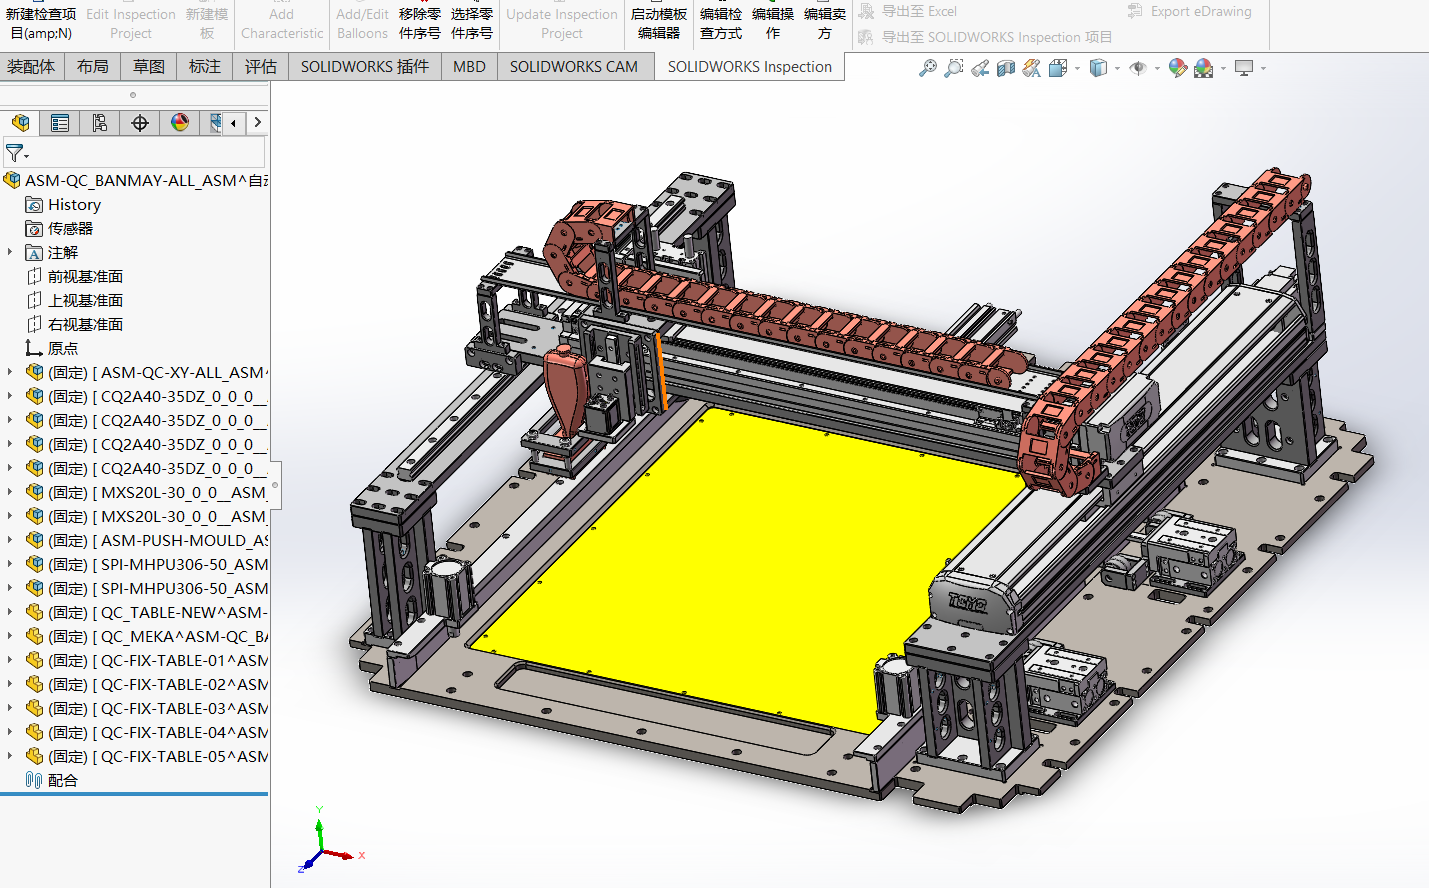Expand the QC_TABLE-NEW component node
The width and height of the screenshot is (1429, 888).
tap(10, 612)
